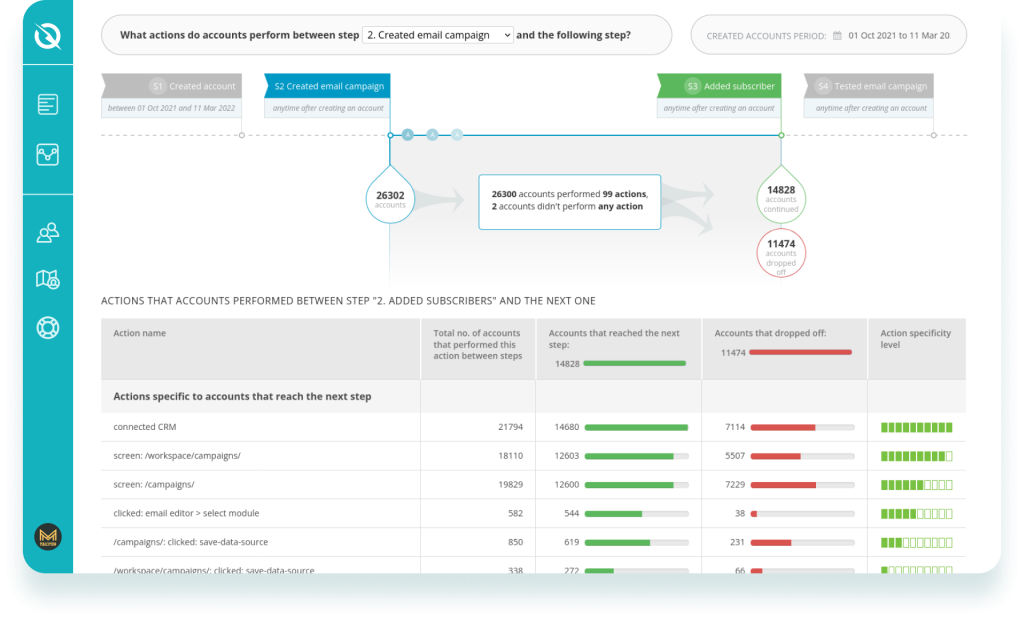Image resolution: width=1024 pixels, height=619 pixels.
Task: Select the S3 Added subscriber step
Action: coord(719,86)
